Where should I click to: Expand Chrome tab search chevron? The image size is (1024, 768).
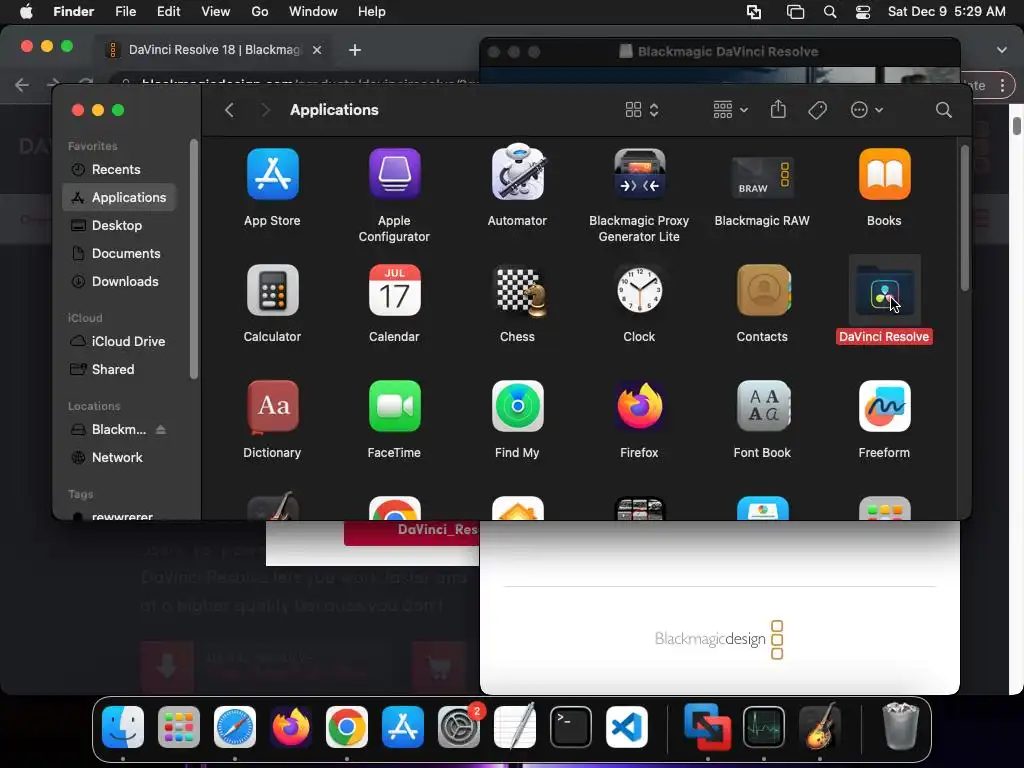point(1001,50)
